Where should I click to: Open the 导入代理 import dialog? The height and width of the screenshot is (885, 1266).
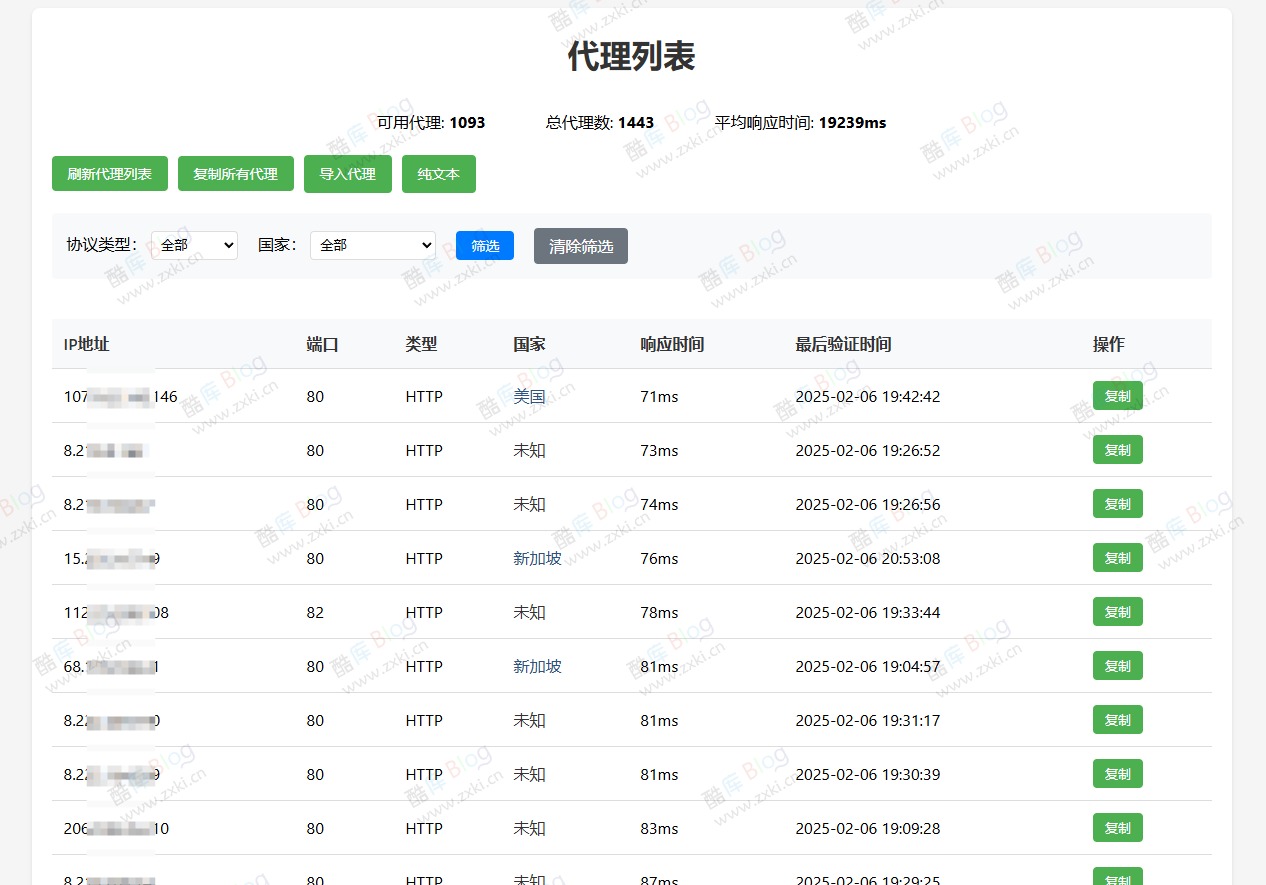pyautogui.click(x=347, y=173)
